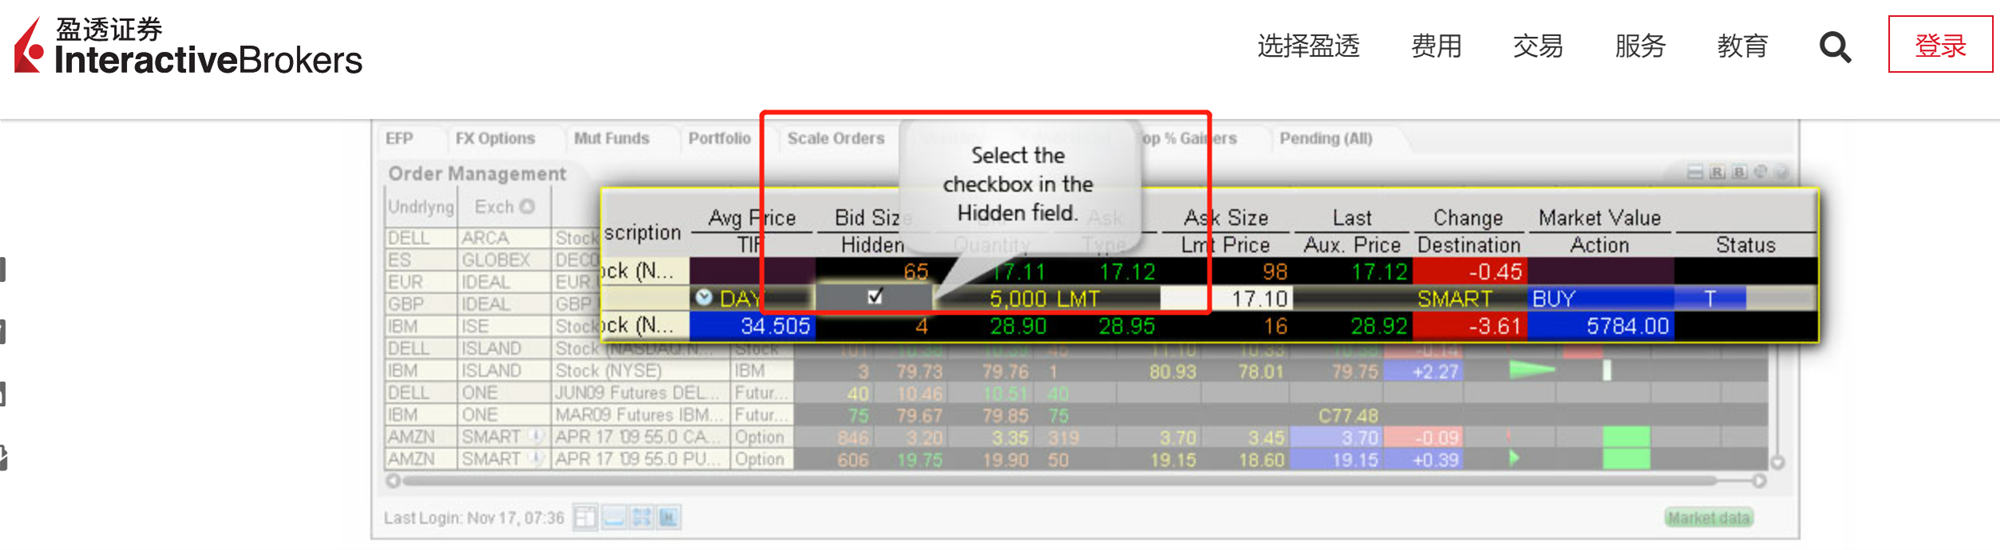Open the SMART destination cell

(x=1455, y=298)
